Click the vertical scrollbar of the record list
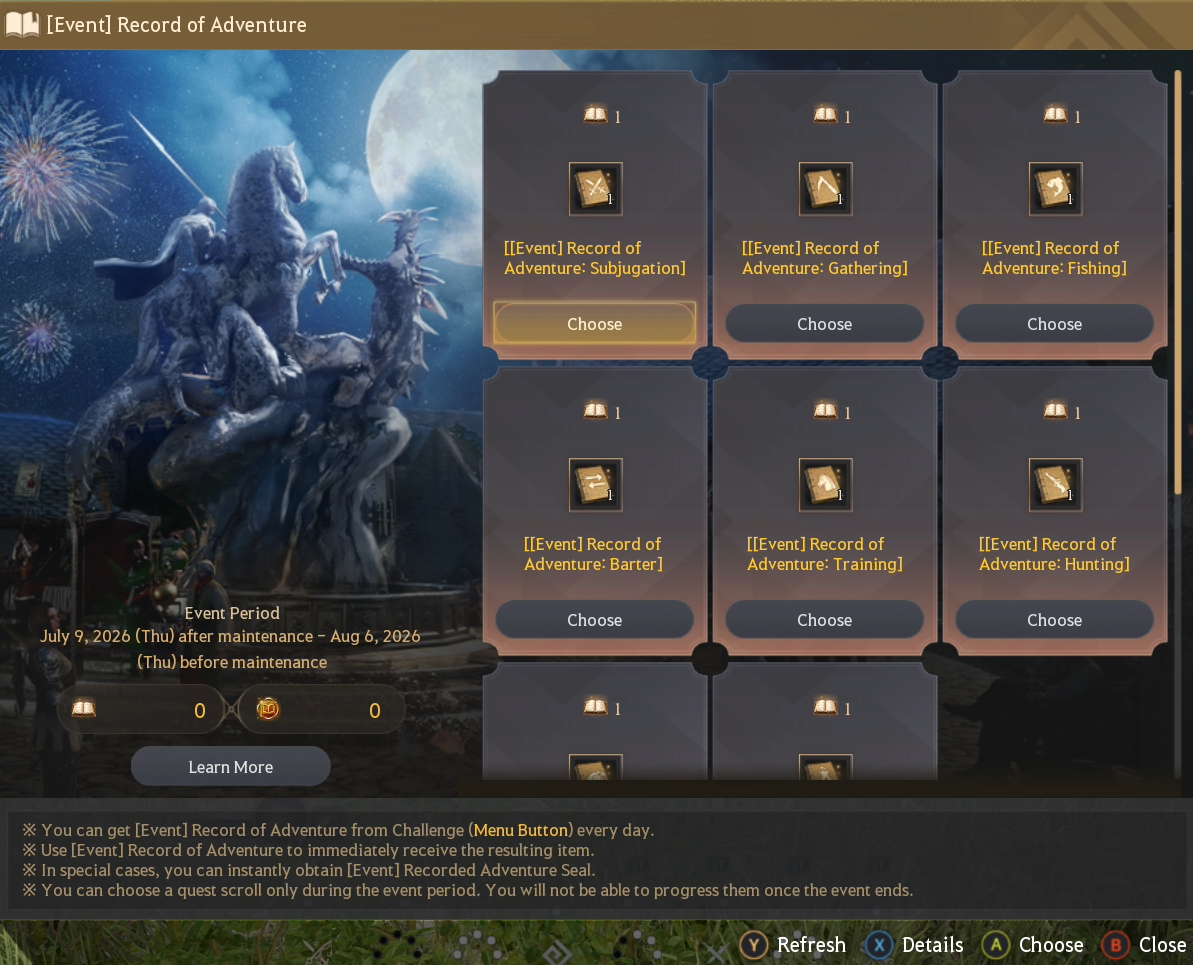The height and width of the screenshot is (965, 1193). pos(1178,282)
